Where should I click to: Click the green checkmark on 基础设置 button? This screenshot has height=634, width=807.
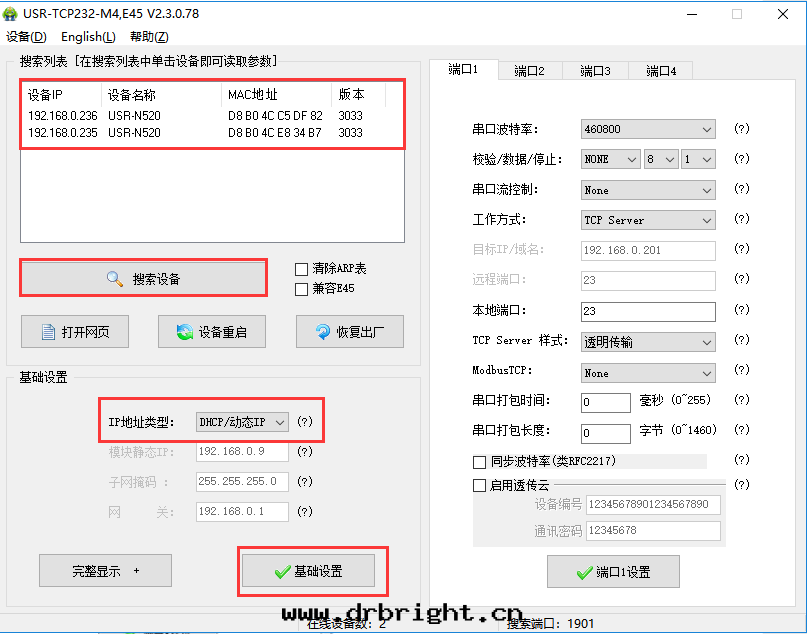pos(282,571)
